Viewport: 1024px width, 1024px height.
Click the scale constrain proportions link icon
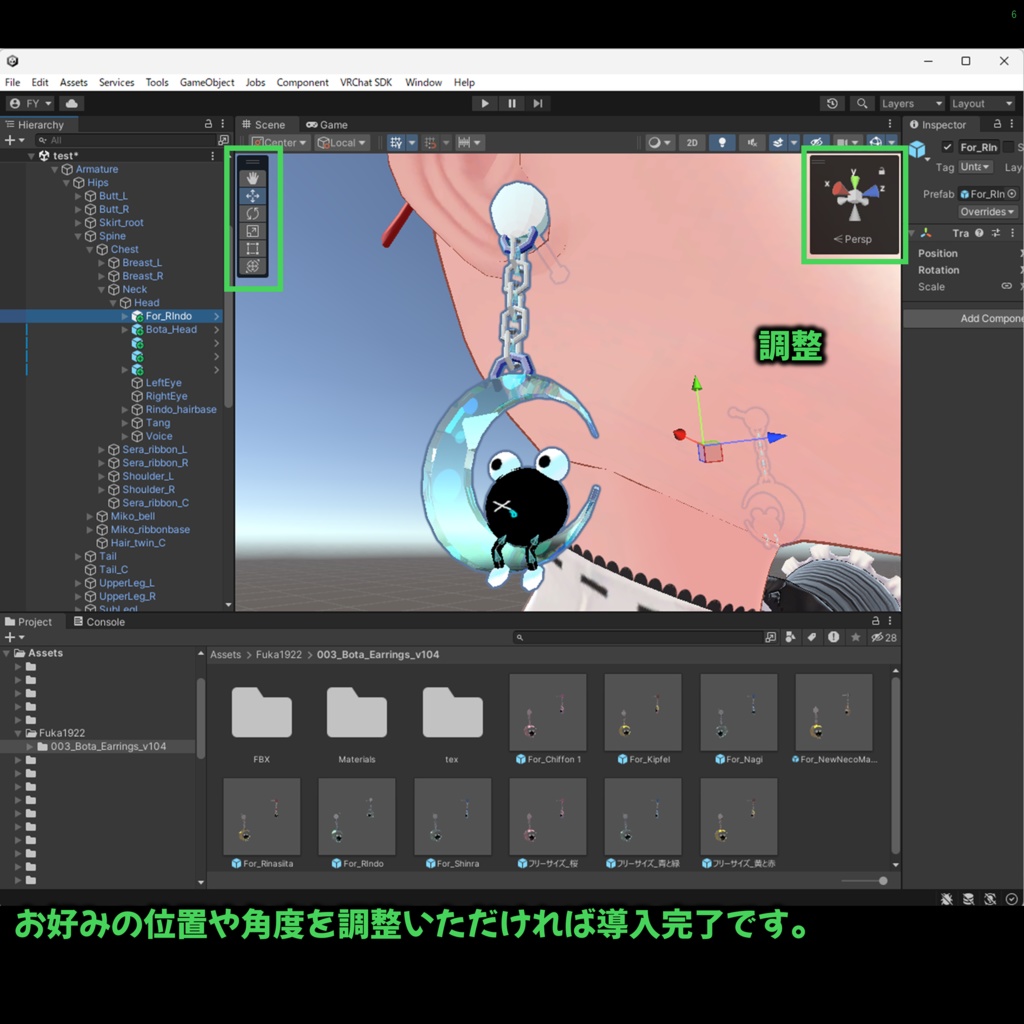[1006, 286]
